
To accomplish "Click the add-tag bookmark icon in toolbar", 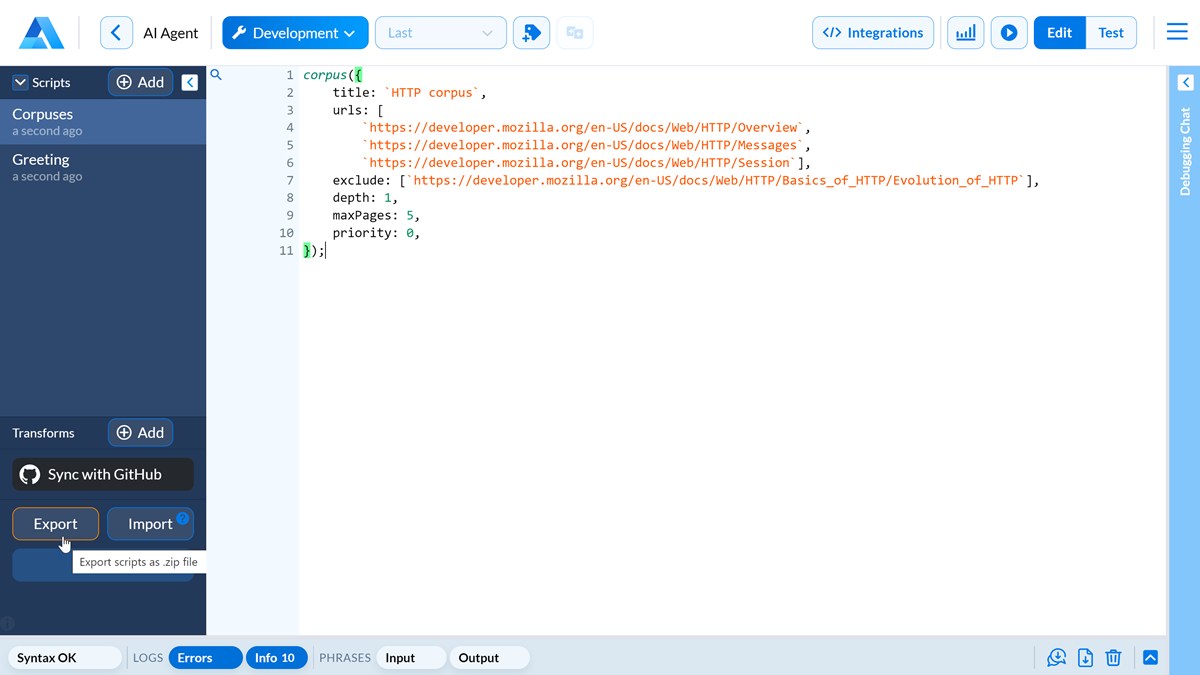I will click(531, 32).
